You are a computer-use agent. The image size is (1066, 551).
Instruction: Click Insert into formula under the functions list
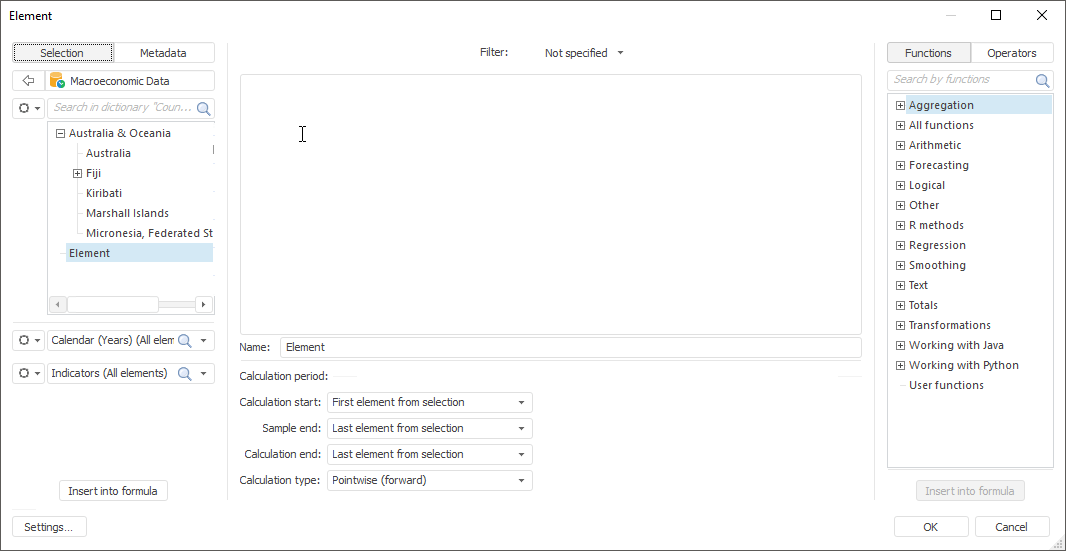click(x=969, y=491)
